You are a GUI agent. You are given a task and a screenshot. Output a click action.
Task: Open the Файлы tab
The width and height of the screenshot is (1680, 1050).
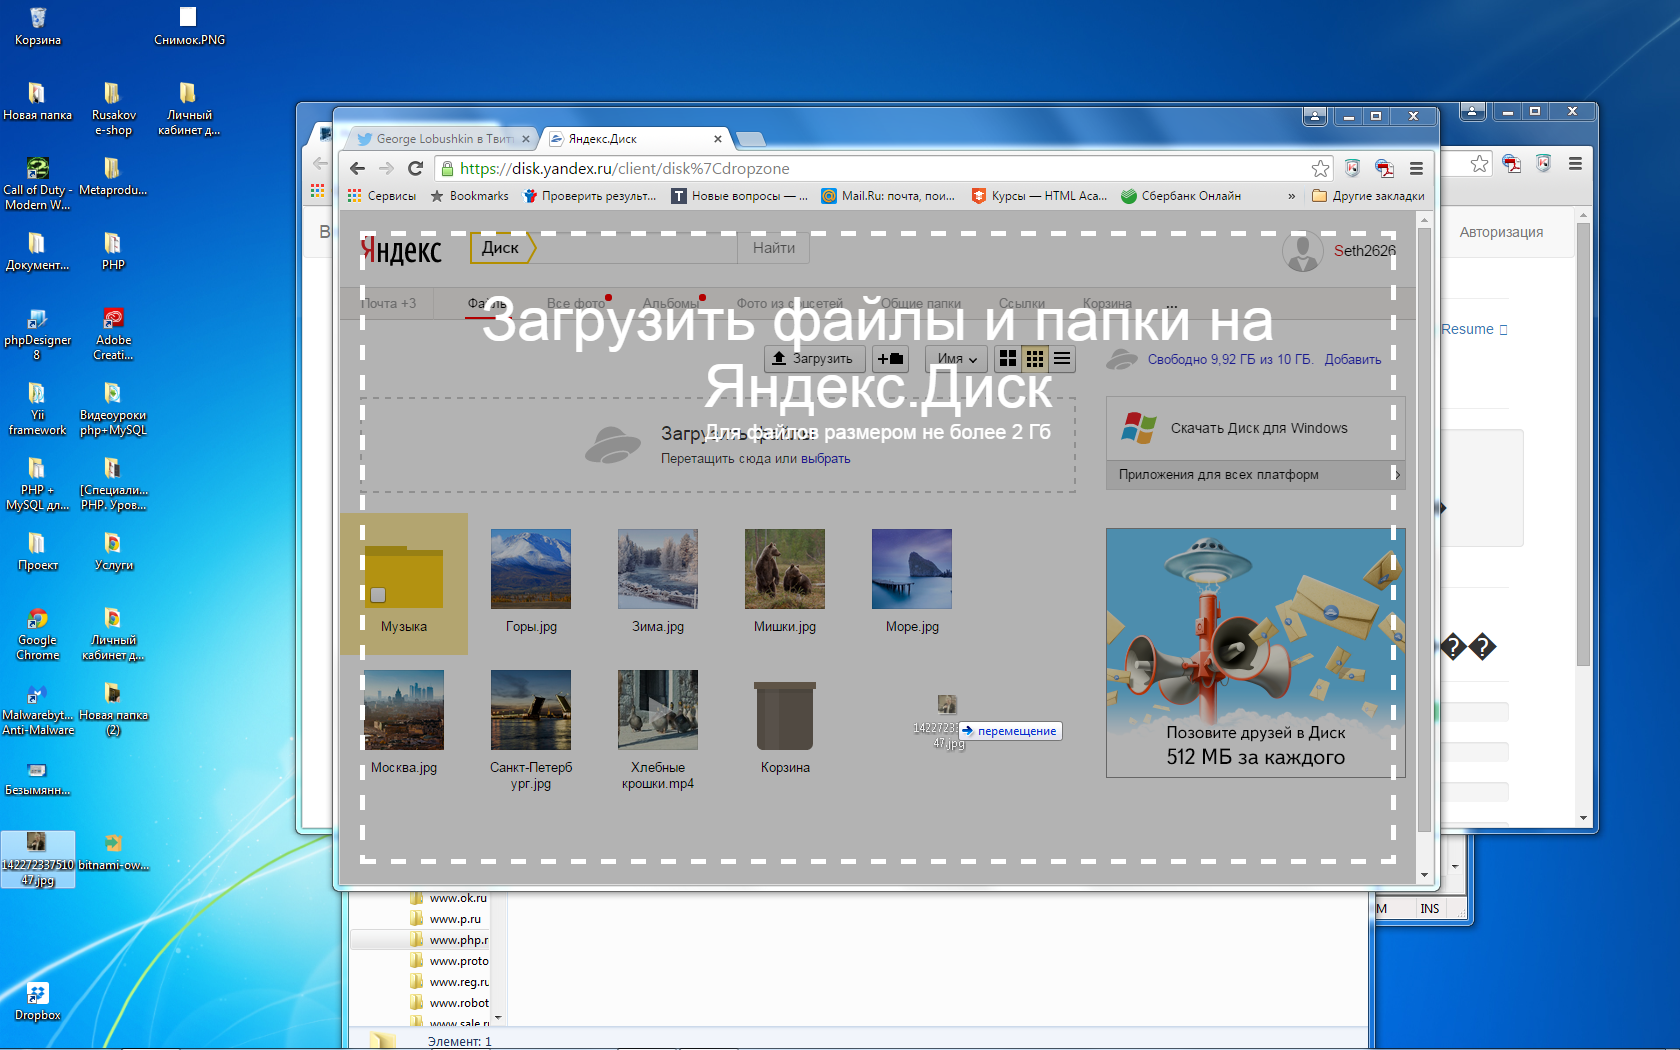point(487,303)
